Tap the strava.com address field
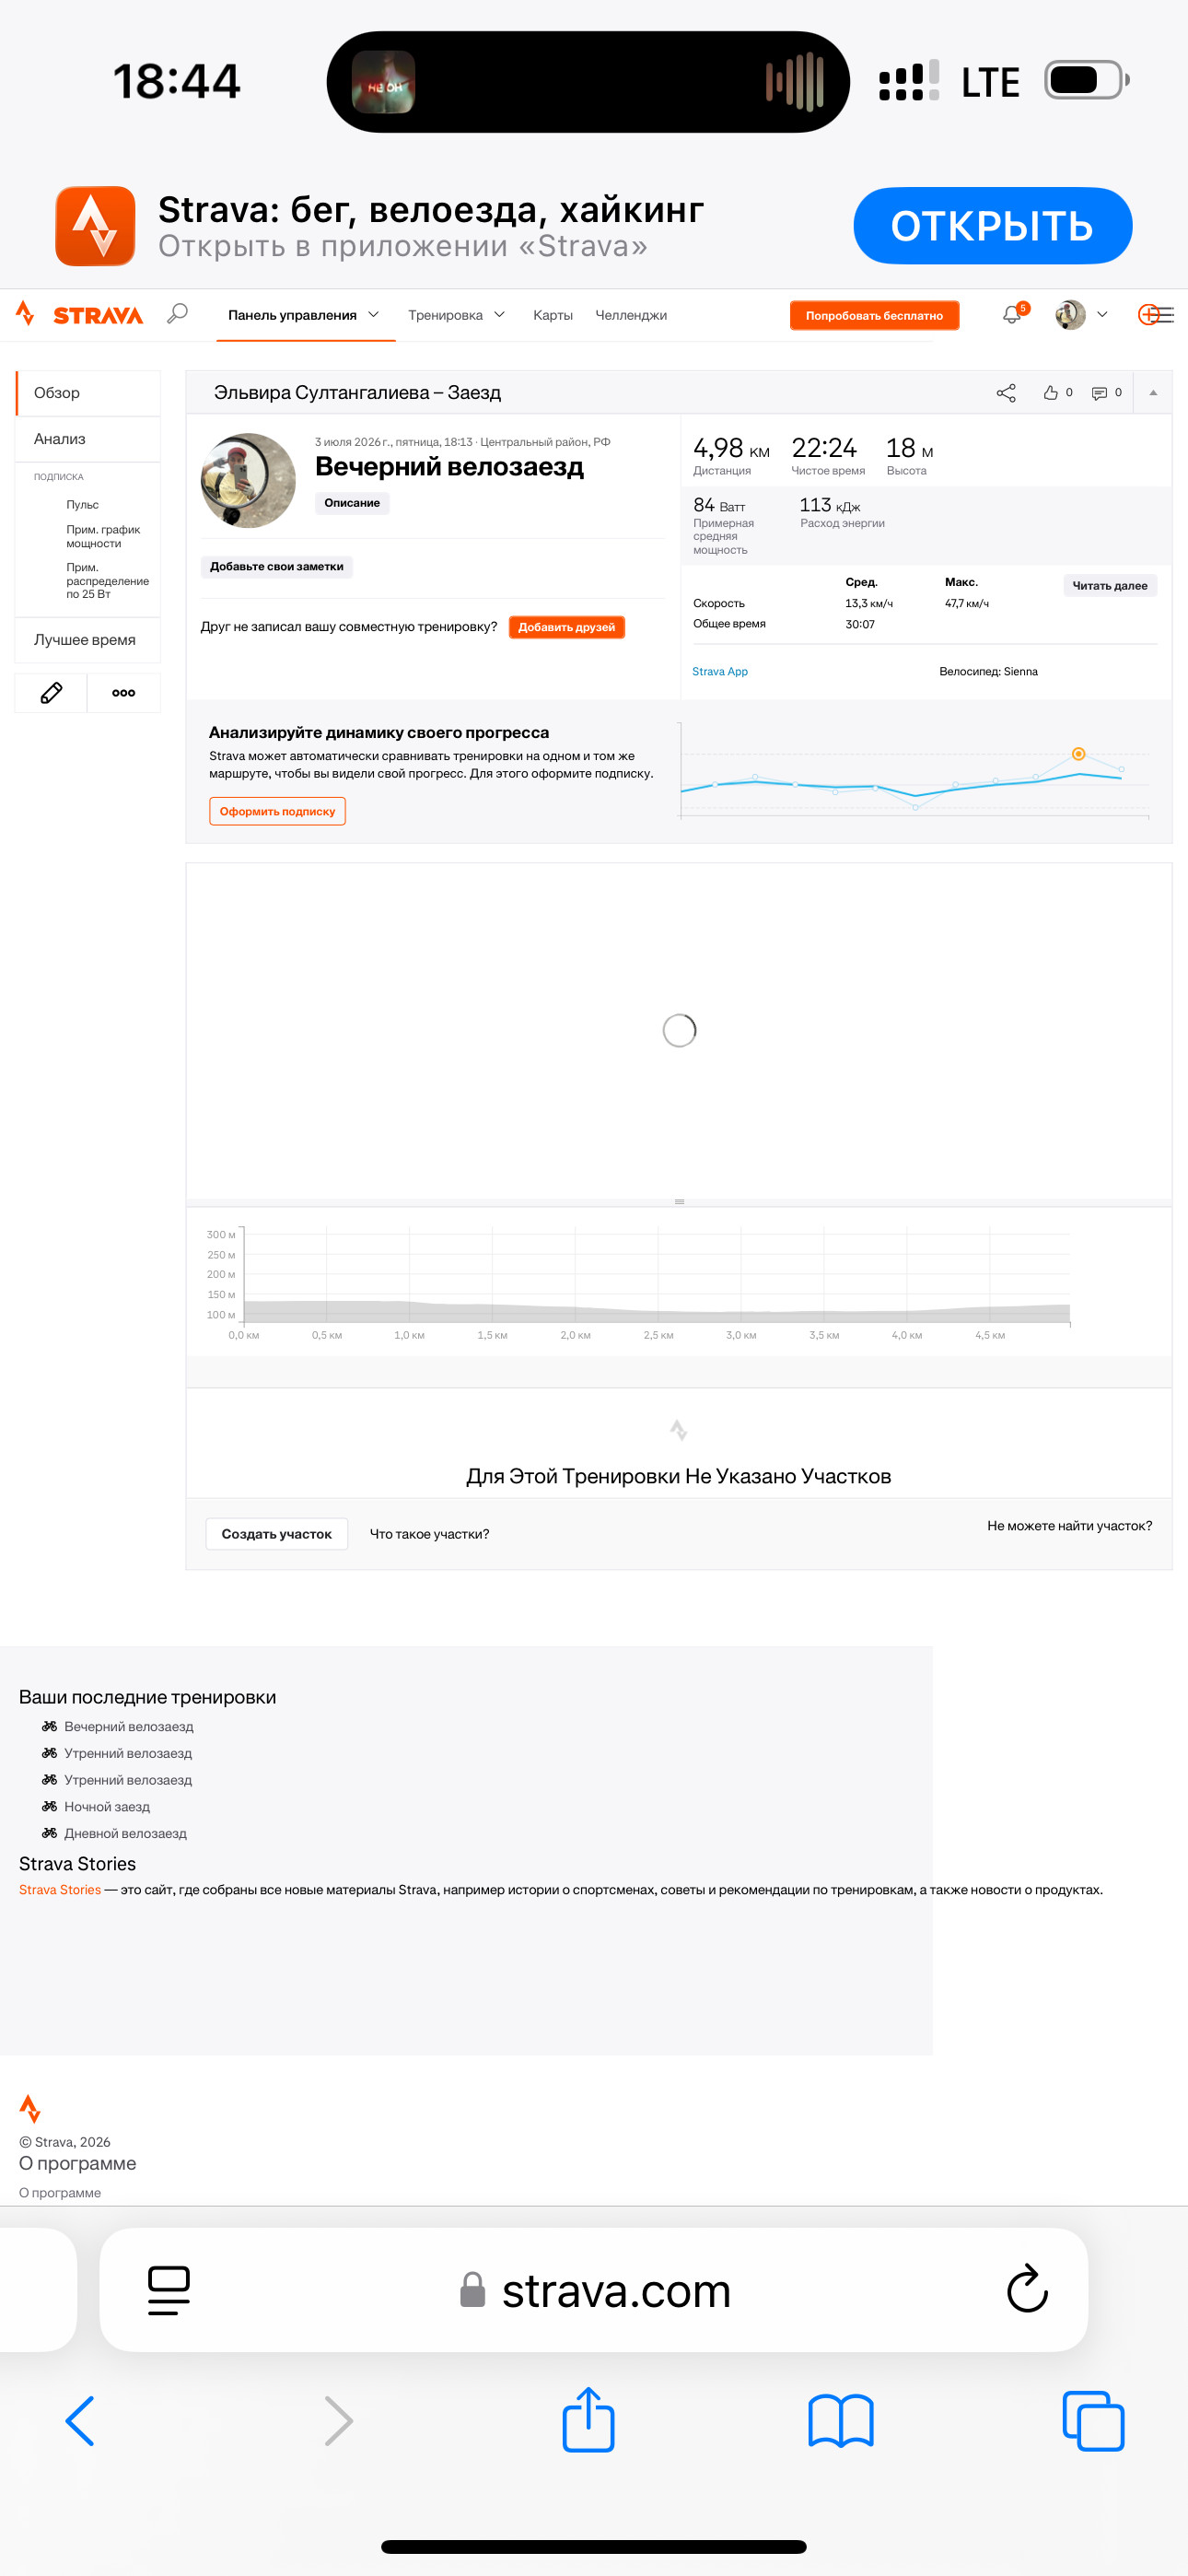This screenshot has width=1188, height=2576. coord(594,2289)
